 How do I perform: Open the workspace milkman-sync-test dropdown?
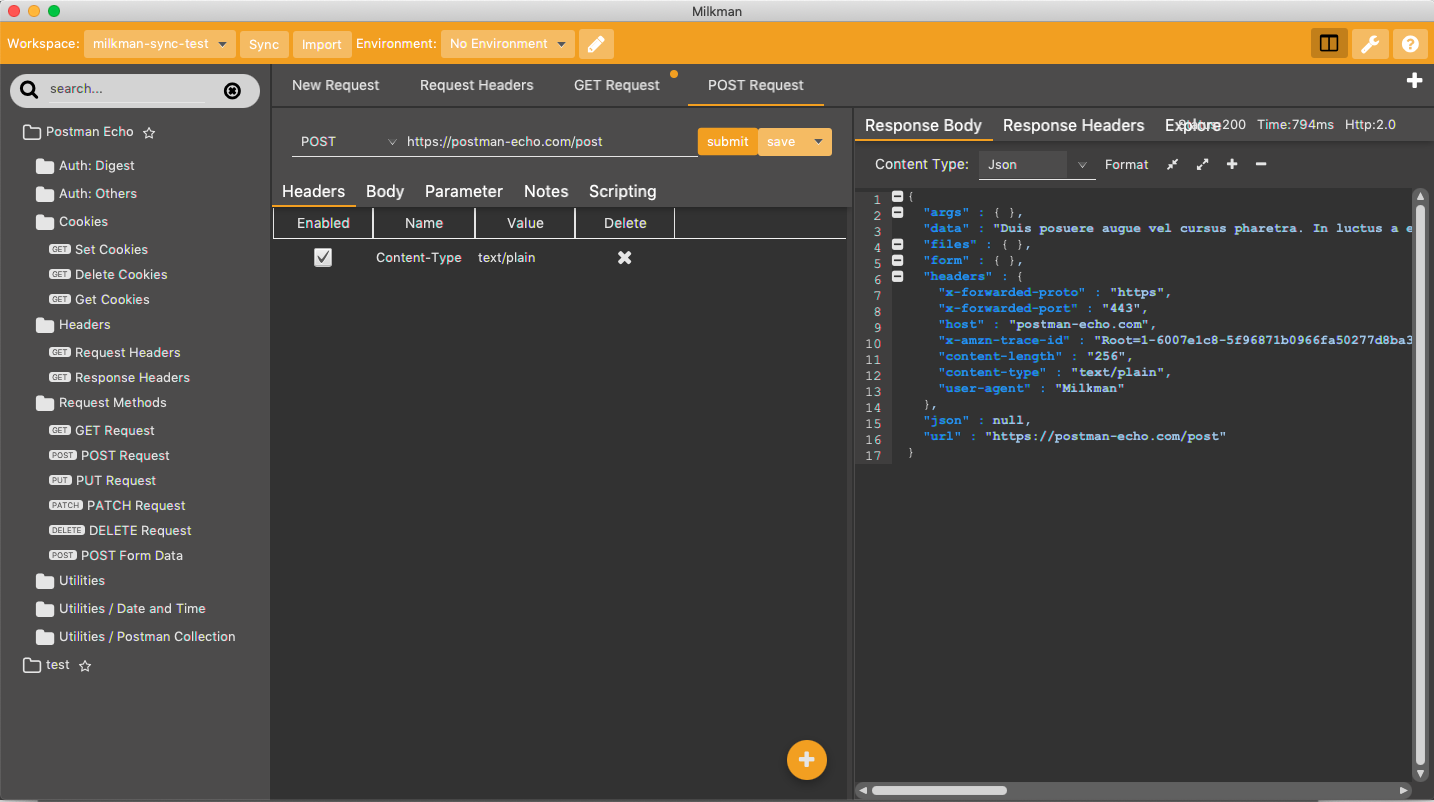pyautogui.click(x=160, y=44)
